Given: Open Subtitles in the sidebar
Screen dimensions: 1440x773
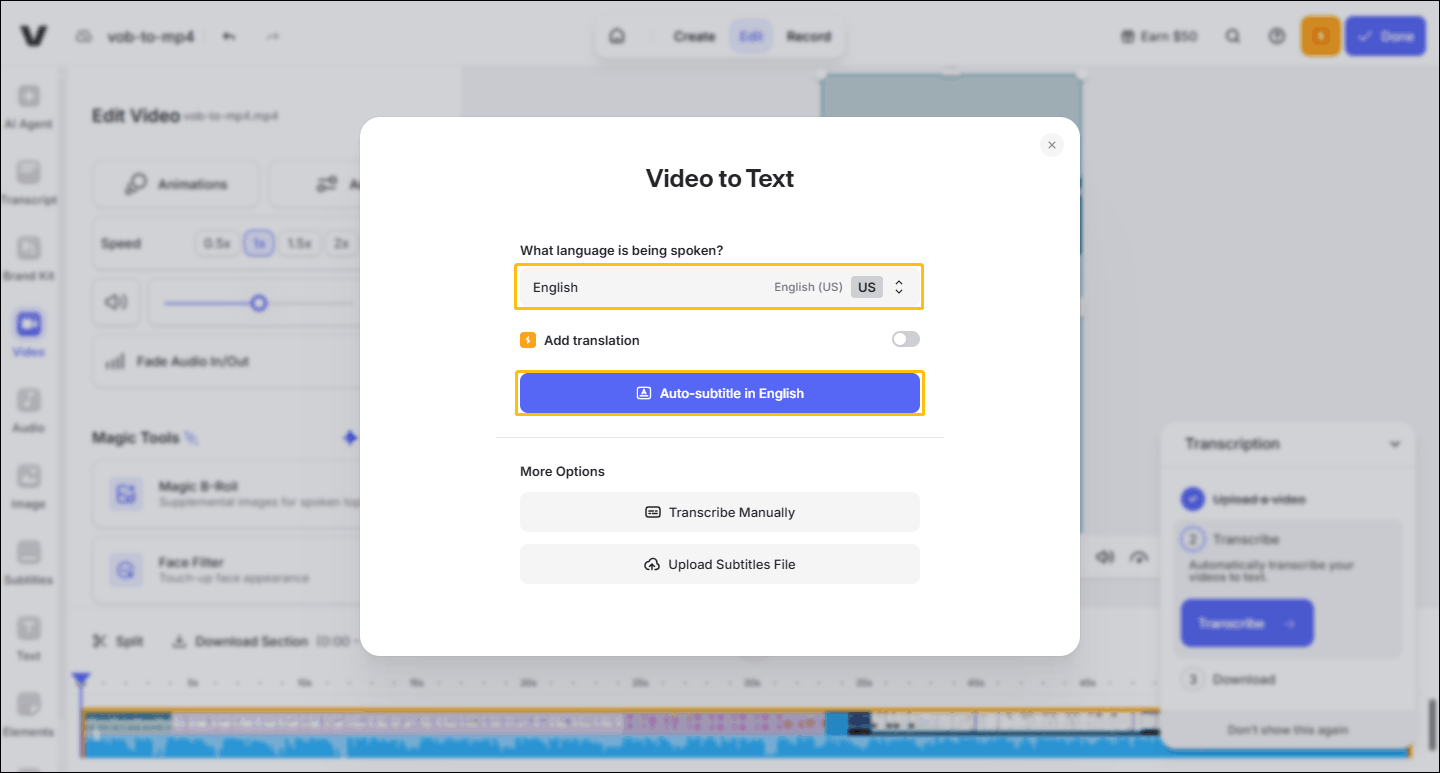Looking at the screenshot, I should click(x=29, y=563).
